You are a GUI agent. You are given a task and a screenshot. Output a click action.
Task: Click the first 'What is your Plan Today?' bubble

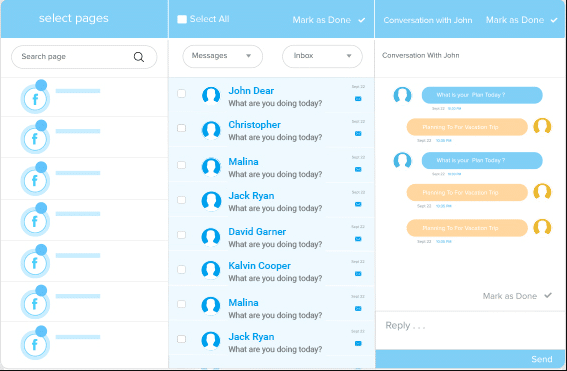coord(482,95)
